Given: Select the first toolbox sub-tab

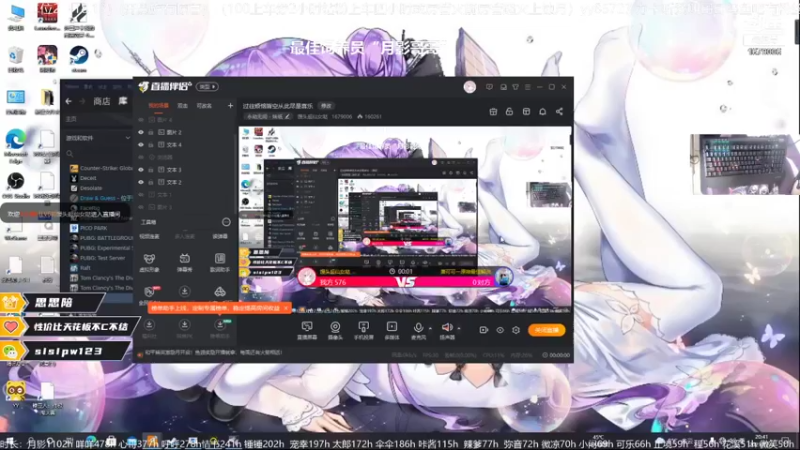Looking at the screenshot, I should [x=149, y=236].
